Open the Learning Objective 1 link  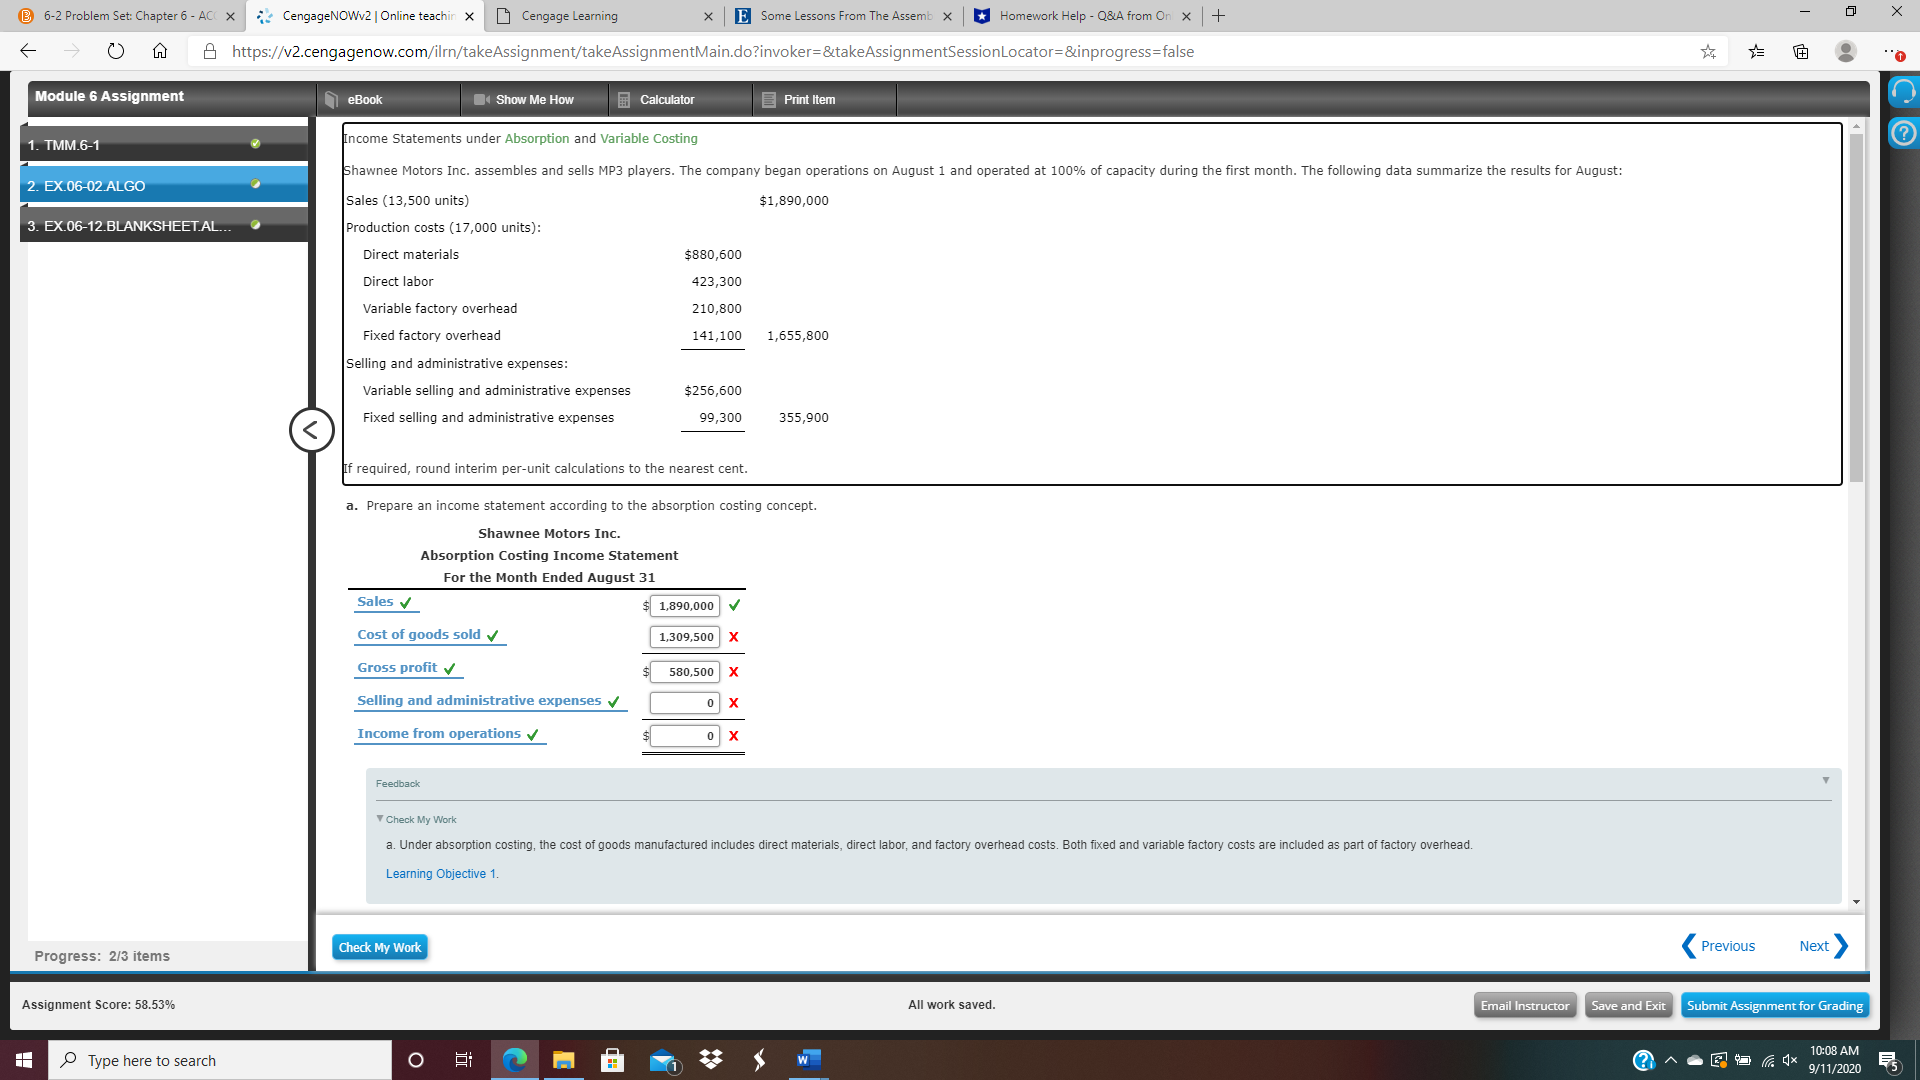441,874
